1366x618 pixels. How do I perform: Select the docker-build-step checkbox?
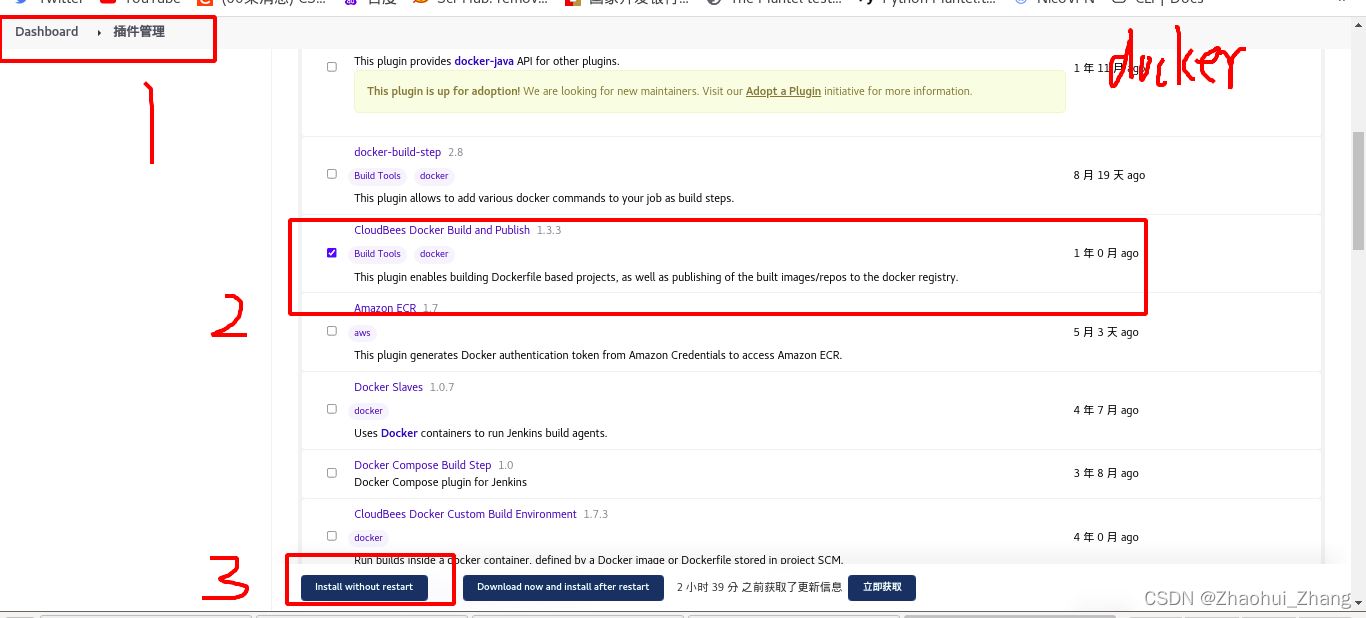(x=332, y=174)
